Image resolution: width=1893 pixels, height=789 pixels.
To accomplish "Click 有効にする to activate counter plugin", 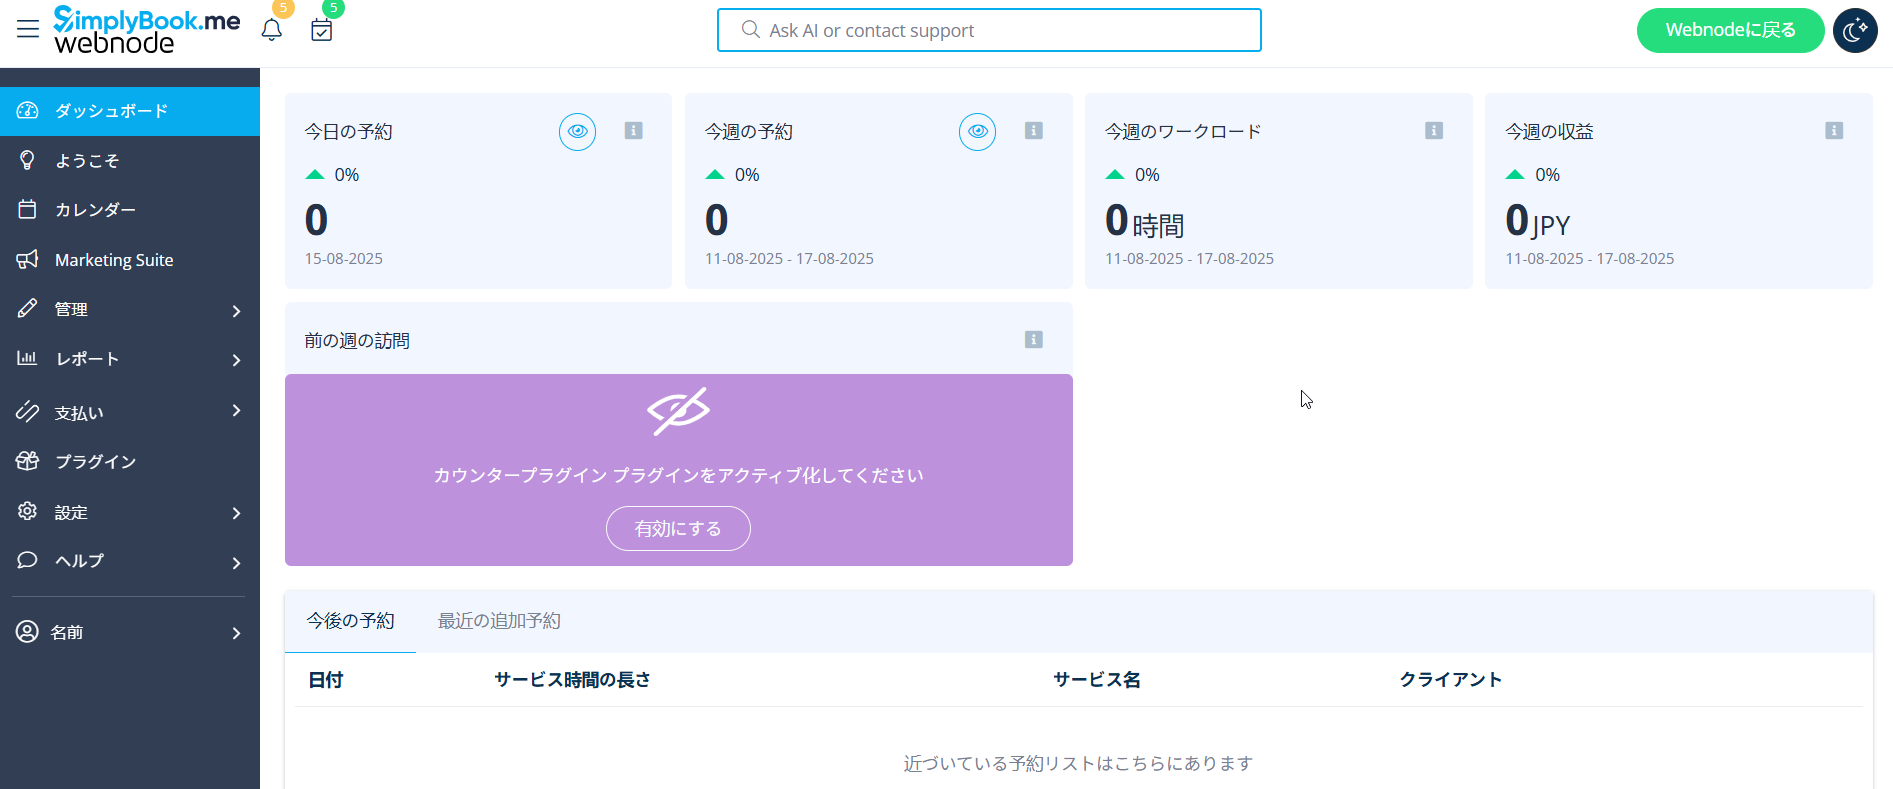I will tap(678, 528).
